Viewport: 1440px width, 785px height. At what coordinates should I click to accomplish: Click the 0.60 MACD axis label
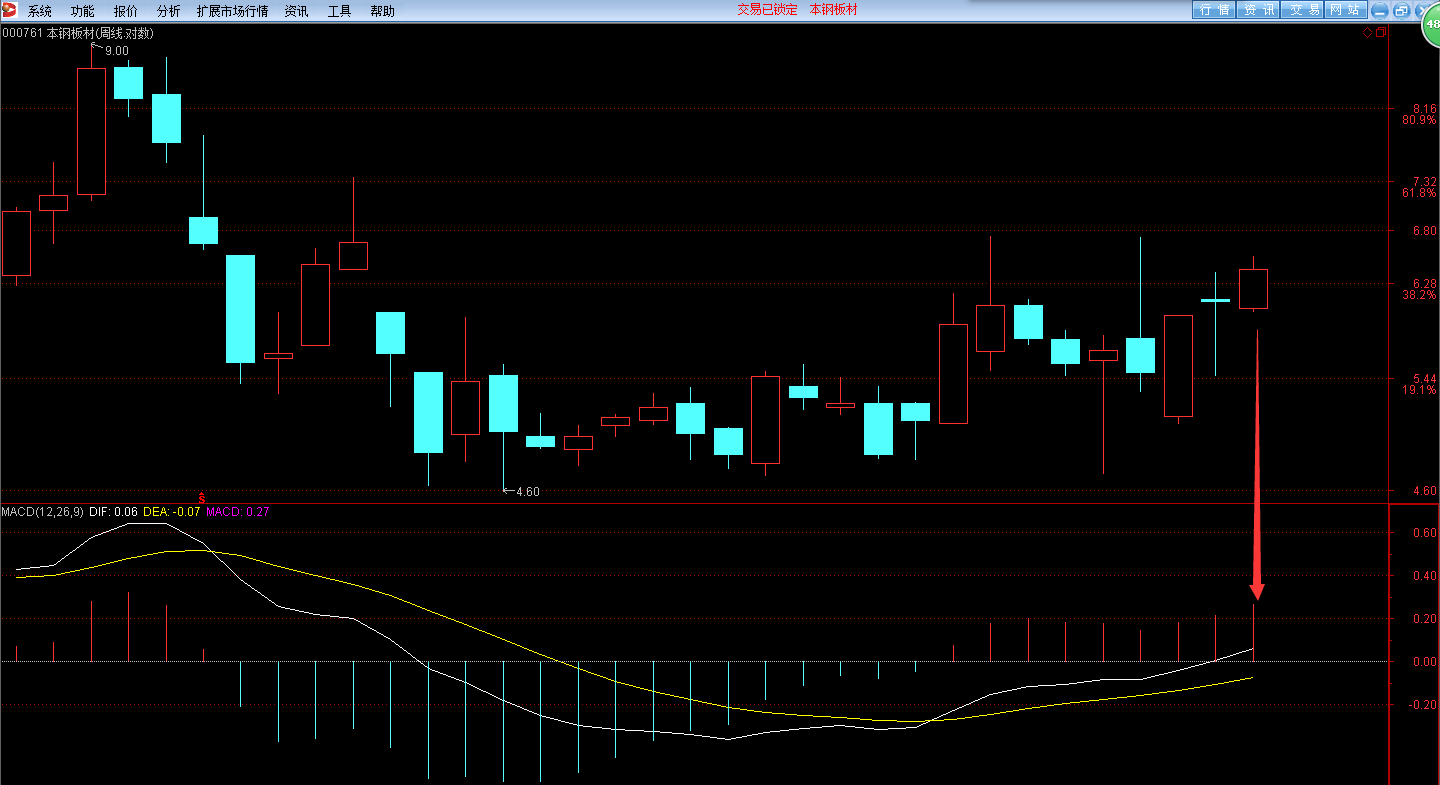pyautogui.click(x=1424, y=533)
